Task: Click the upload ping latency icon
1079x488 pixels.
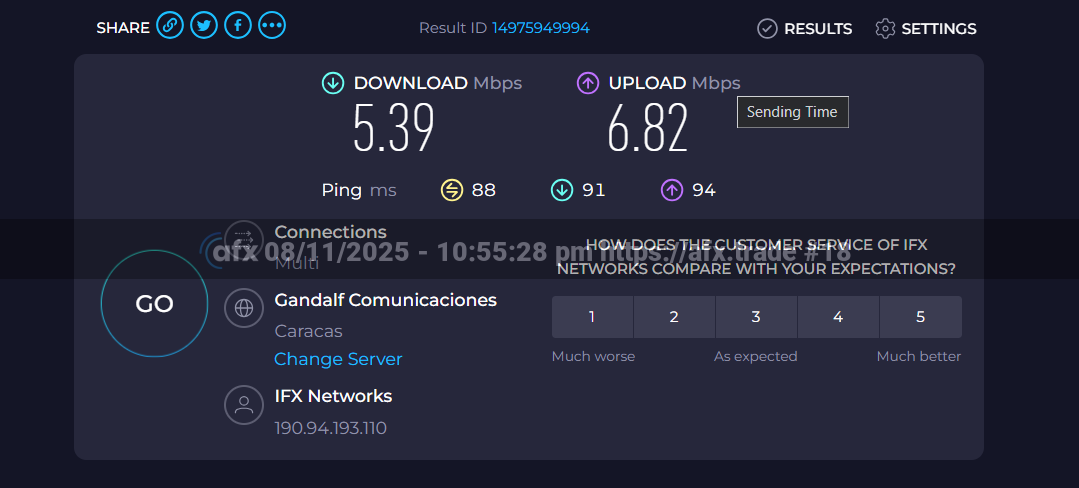Action: [x=672, y=190]
